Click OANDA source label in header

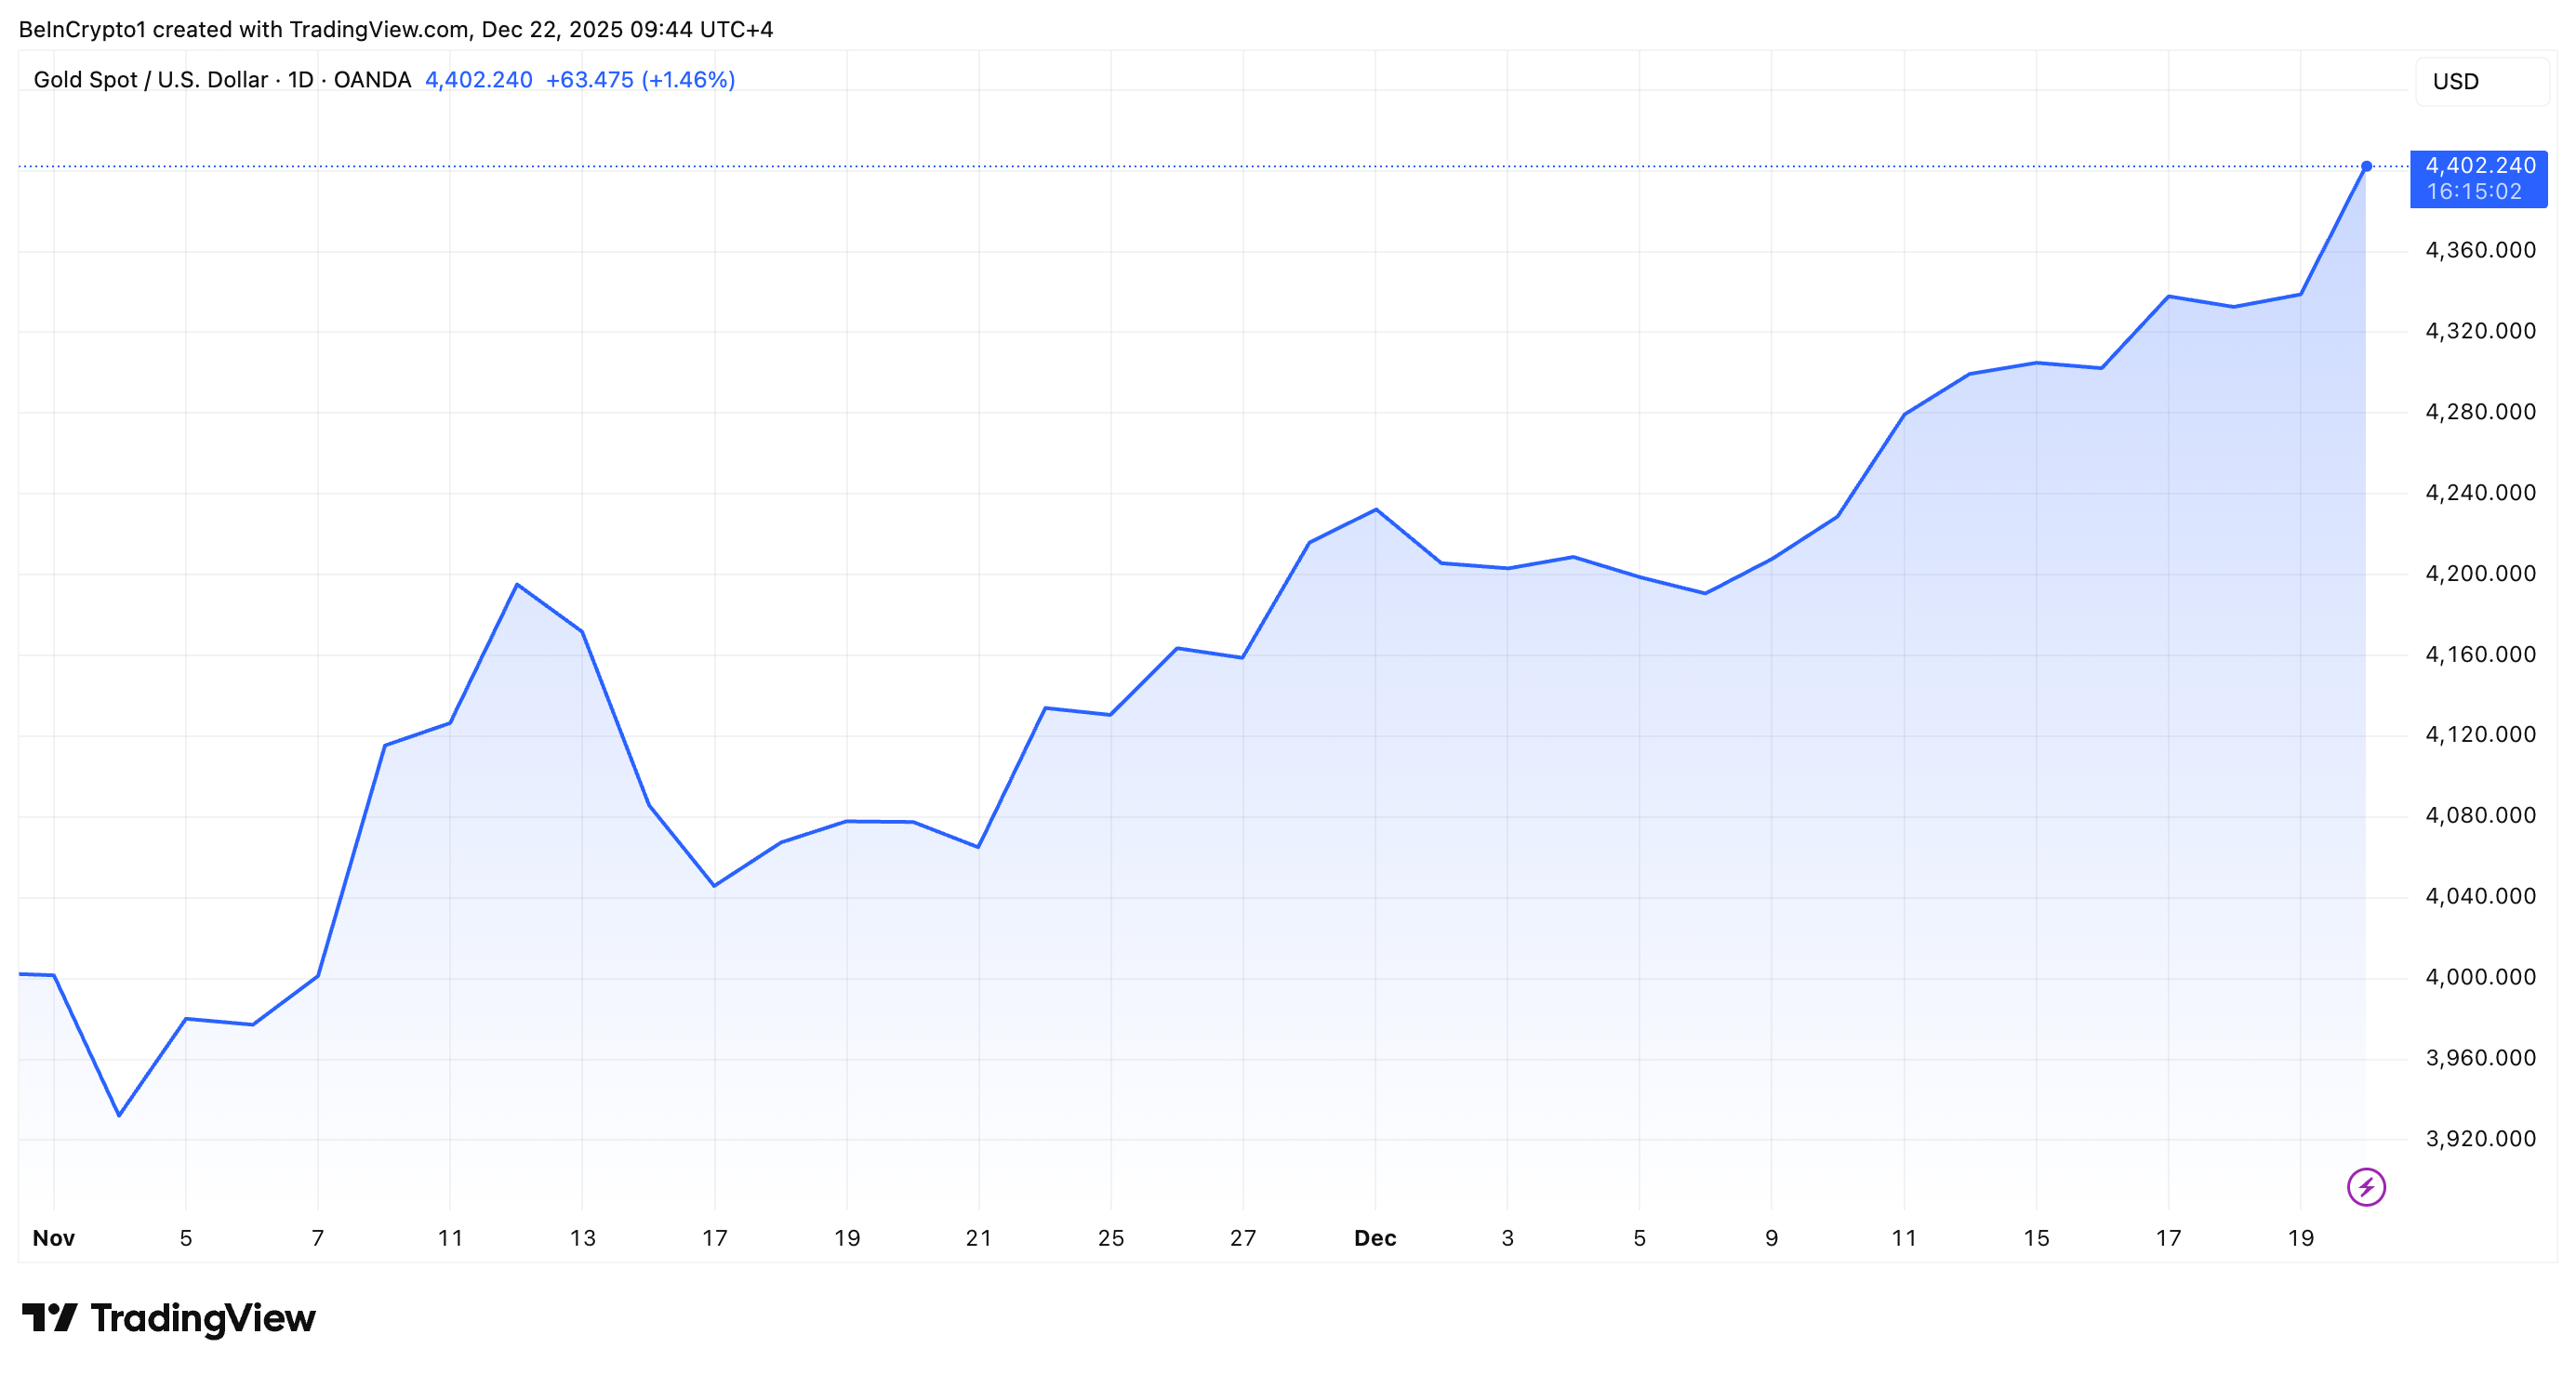[372, 80]
